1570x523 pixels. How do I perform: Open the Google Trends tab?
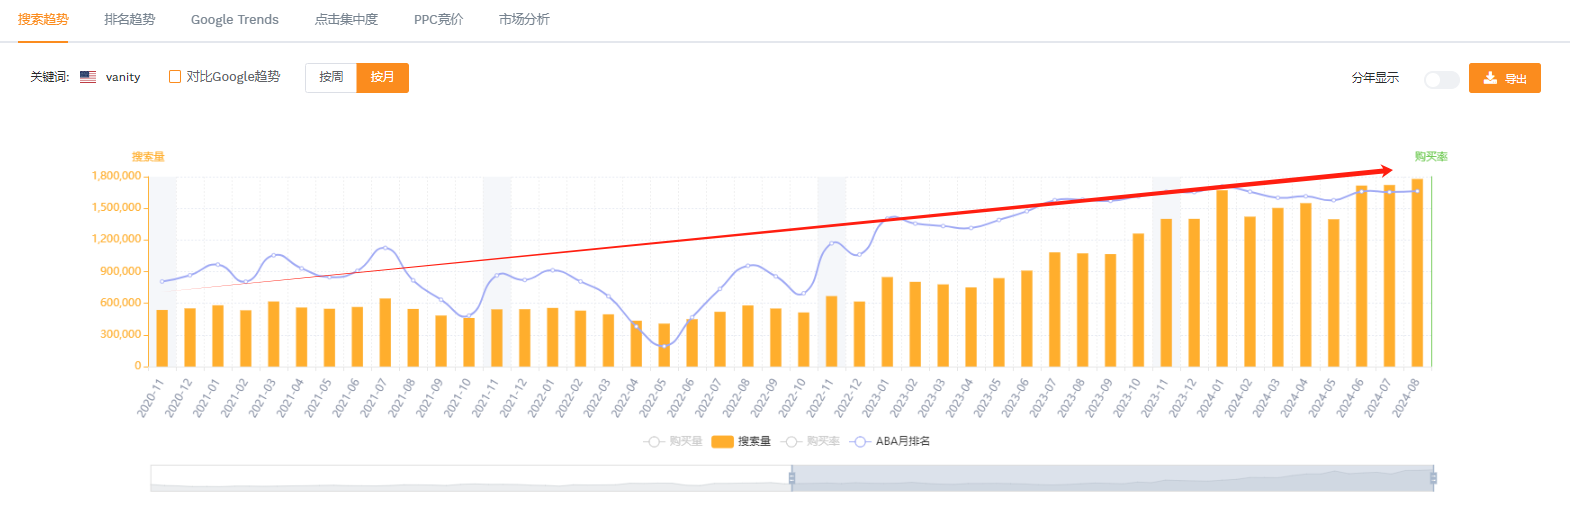point(235,19)
